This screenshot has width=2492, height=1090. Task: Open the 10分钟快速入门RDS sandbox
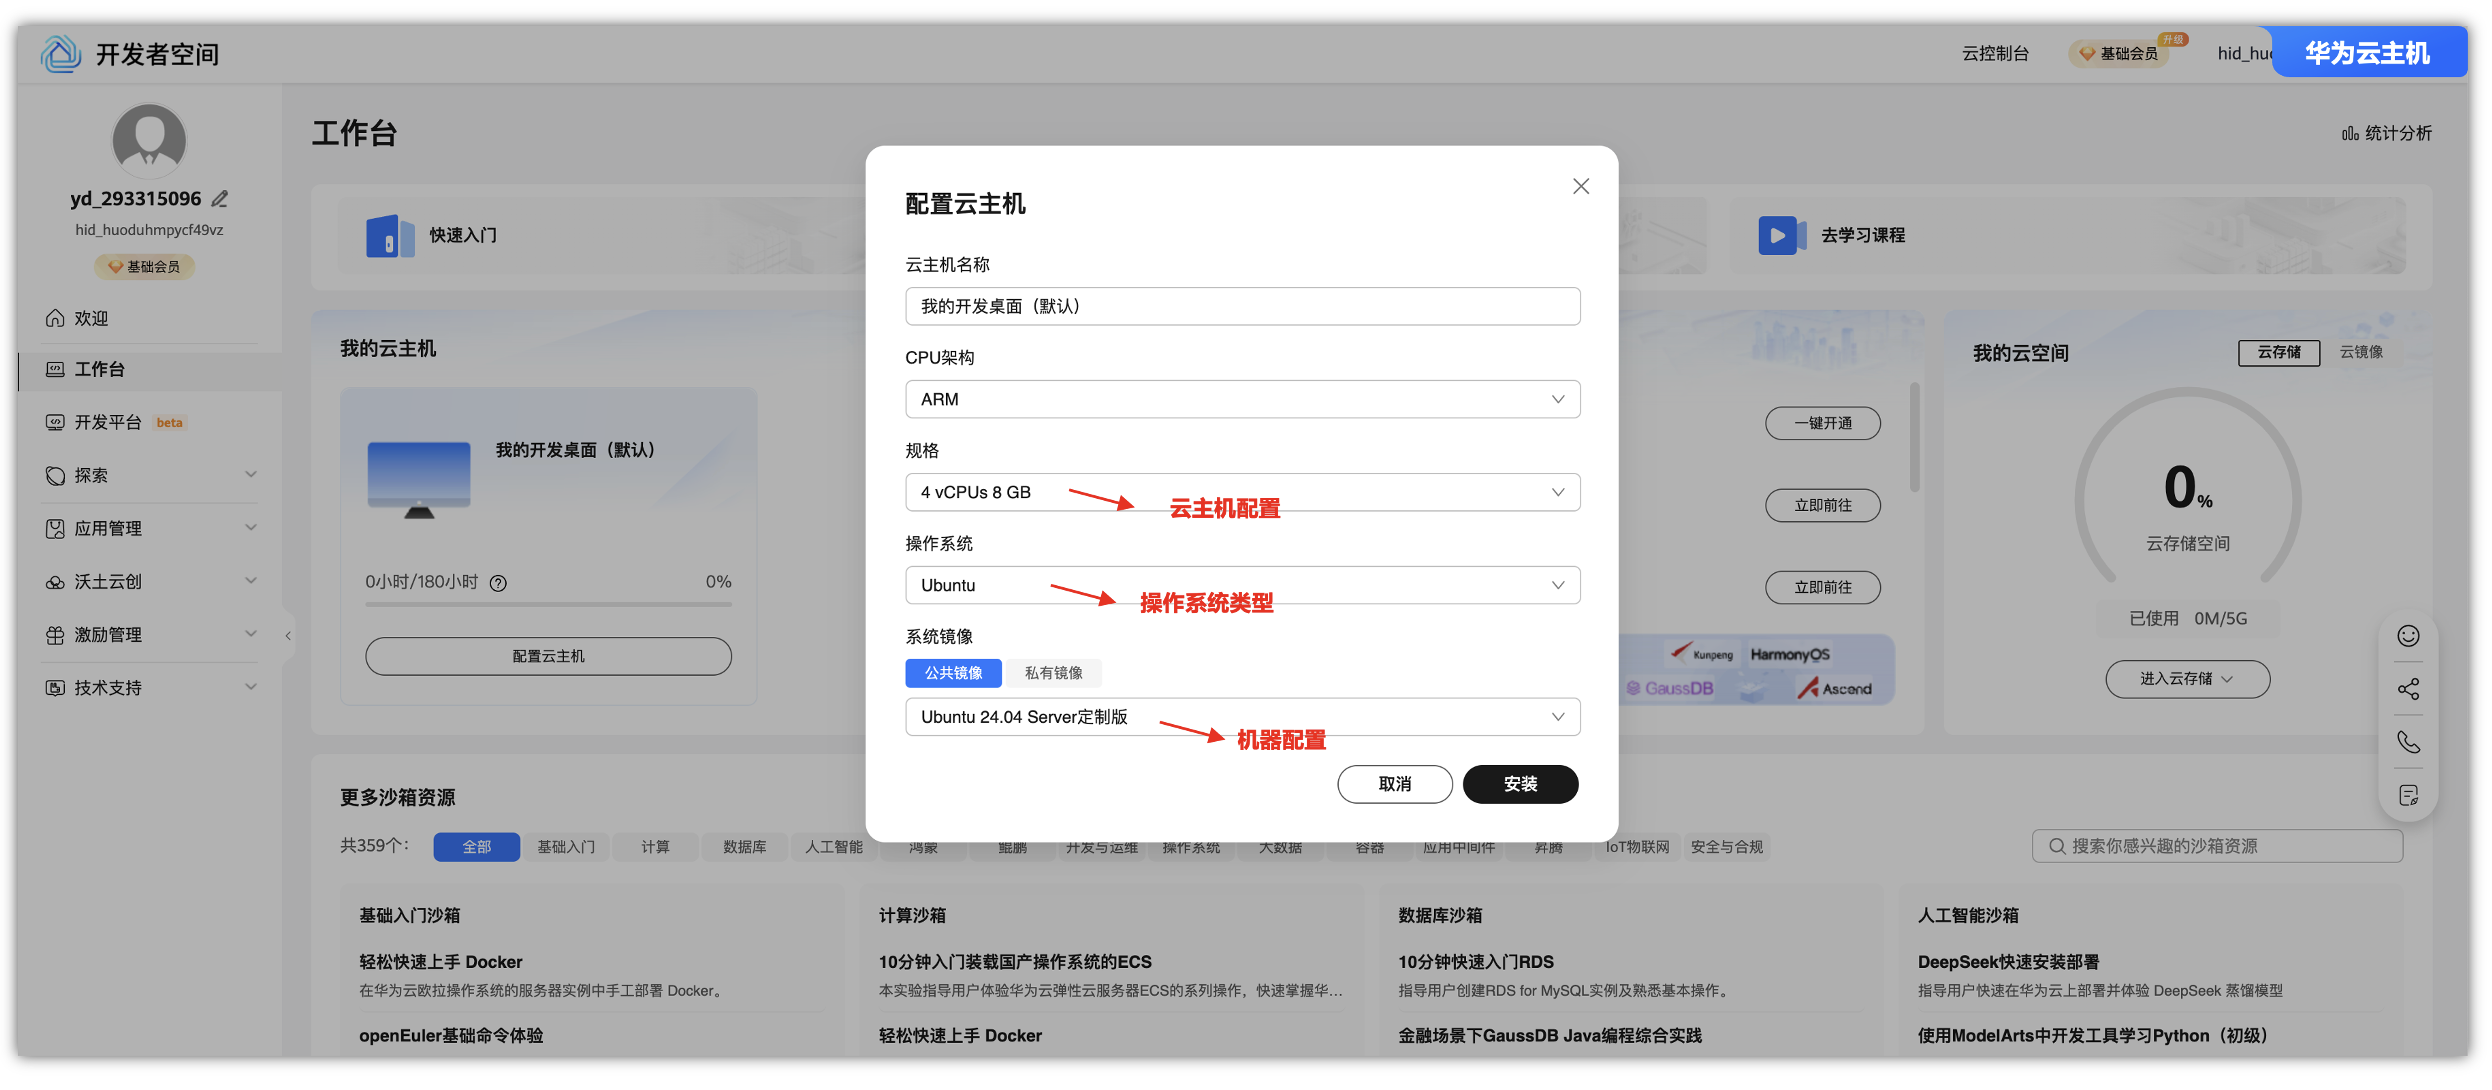click(1476, 962)
